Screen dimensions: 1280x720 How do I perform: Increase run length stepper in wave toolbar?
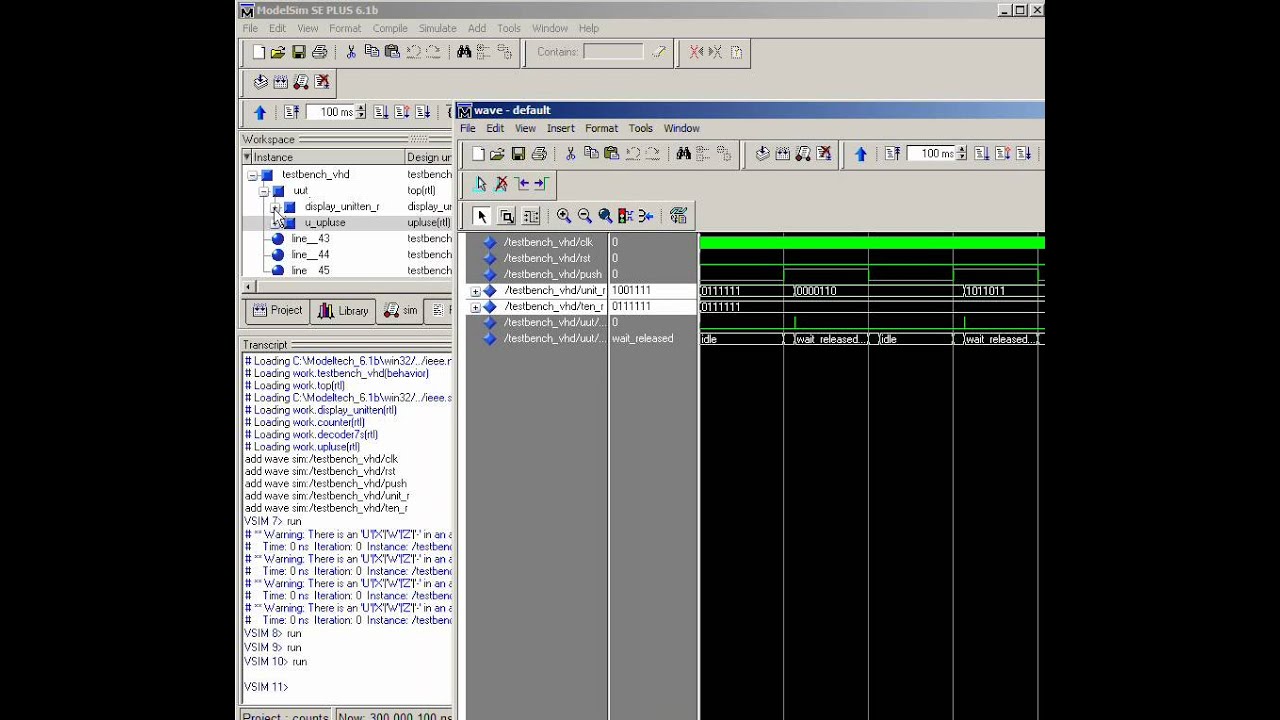tap(961, 149)
